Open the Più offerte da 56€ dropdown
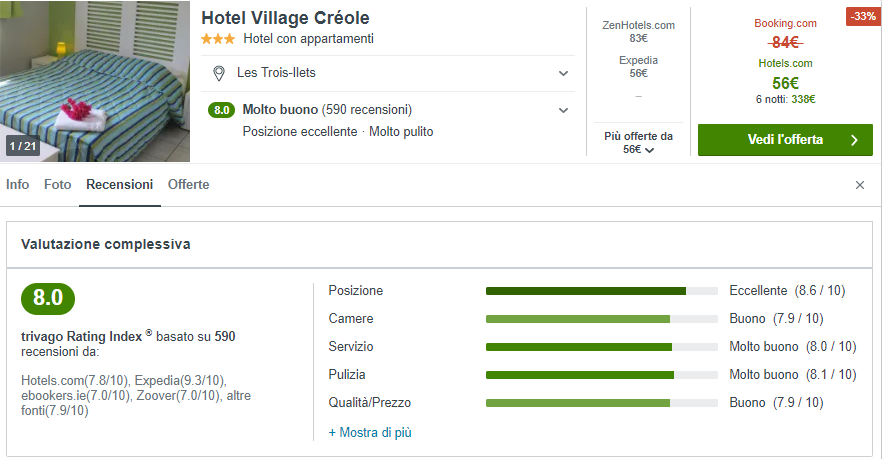The width and height of the screenshot is (882, 459). (638, 142)
